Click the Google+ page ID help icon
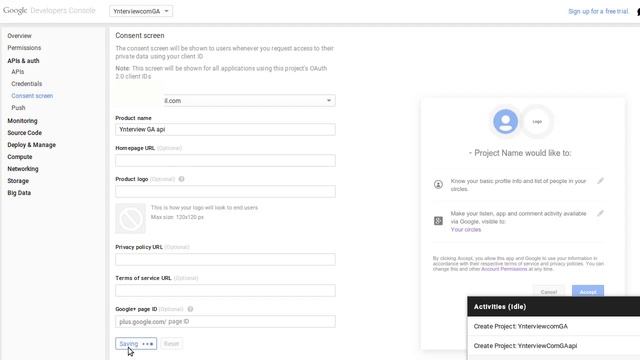 click(x=190, y=309)
